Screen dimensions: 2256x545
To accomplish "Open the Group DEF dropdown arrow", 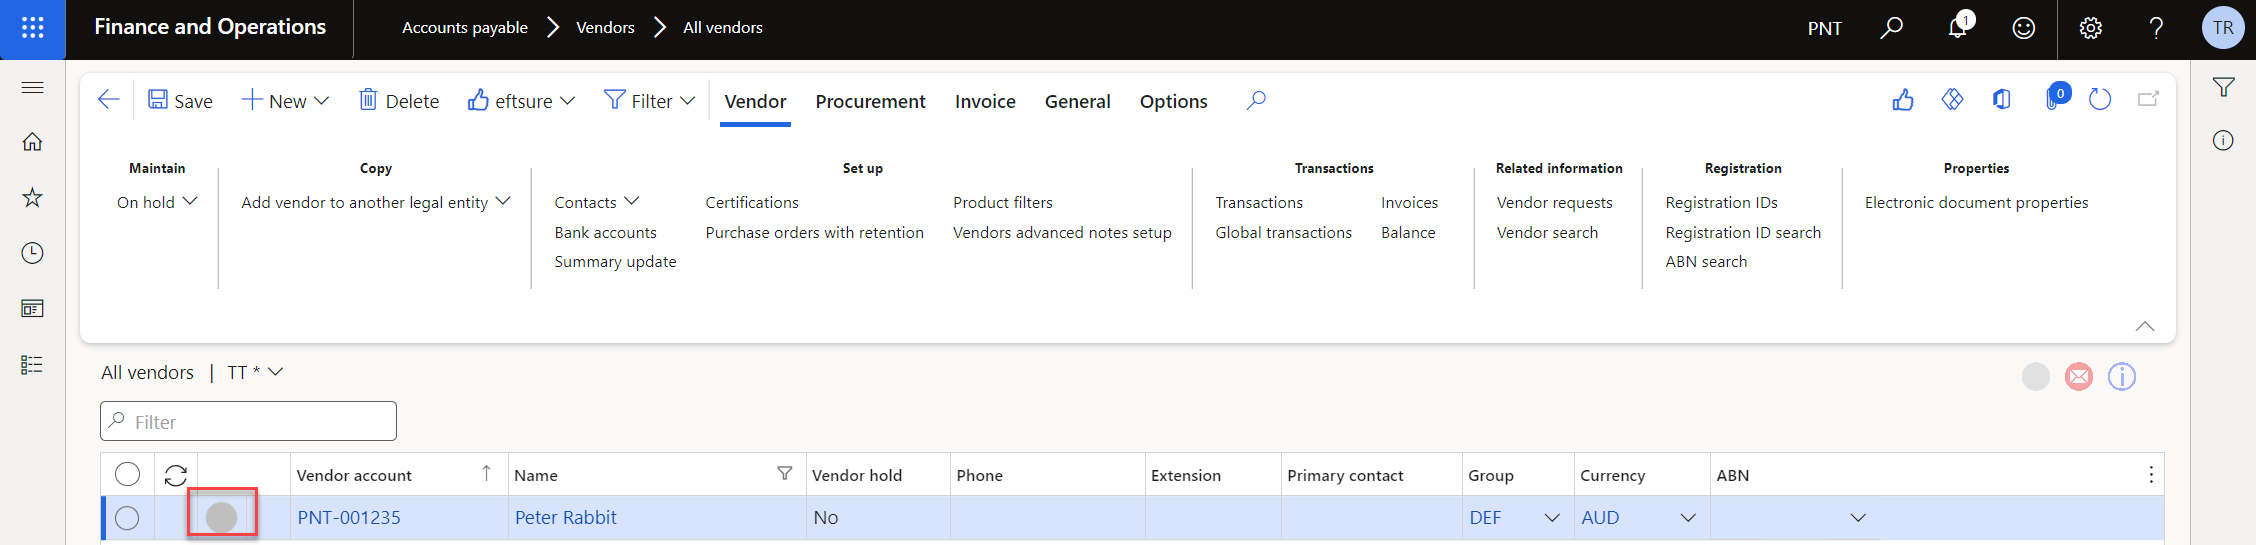I will pos(1552,518).
